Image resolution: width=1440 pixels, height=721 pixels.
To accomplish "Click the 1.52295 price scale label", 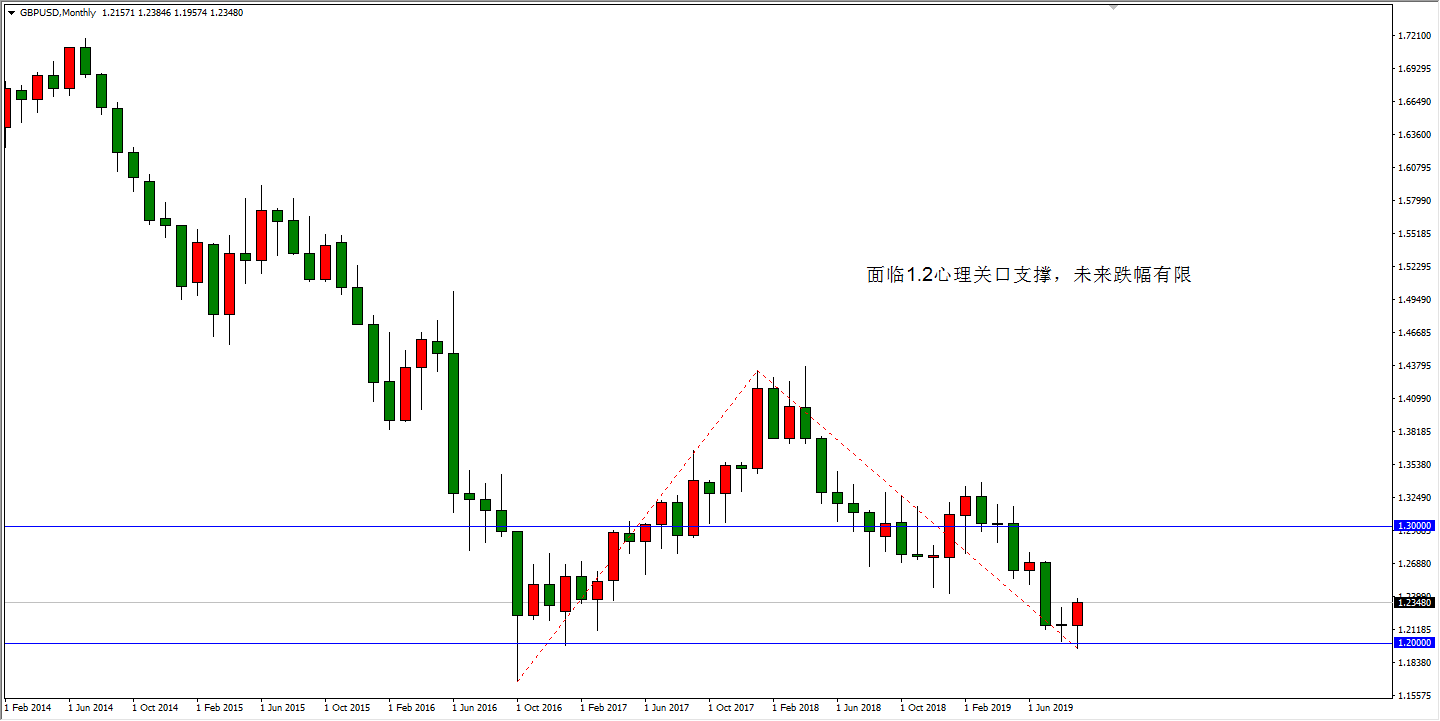I will coord(1415,267).
